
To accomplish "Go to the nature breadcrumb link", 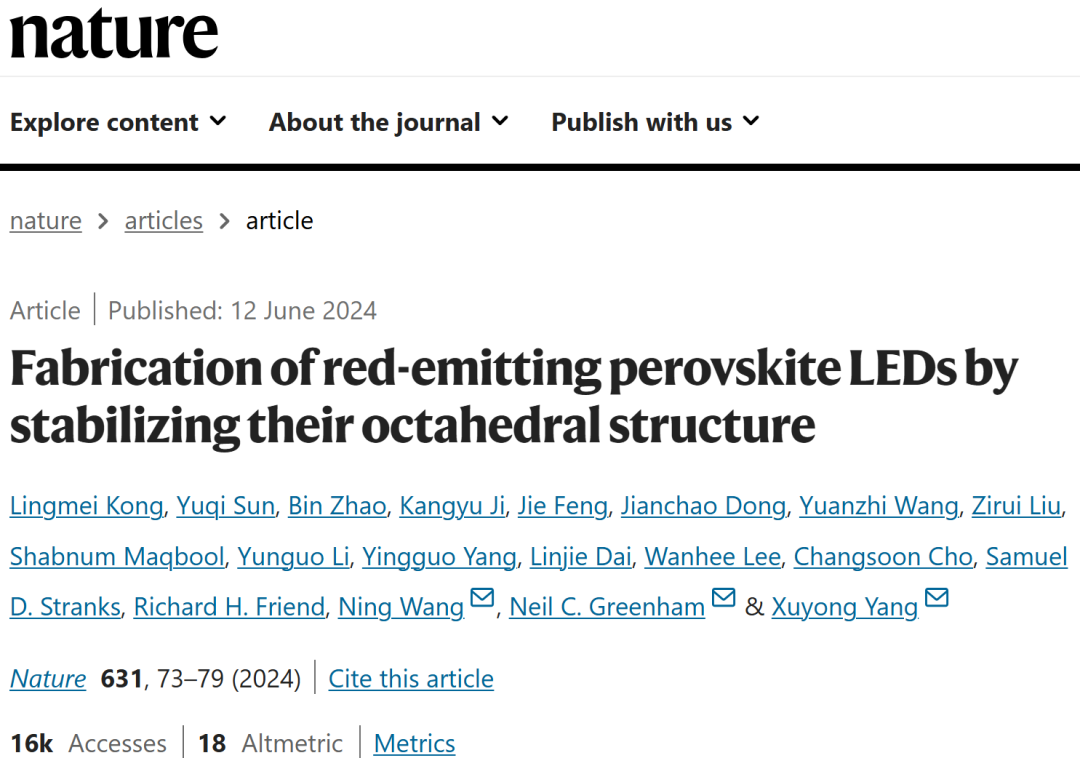I will (x=45, y=220).
